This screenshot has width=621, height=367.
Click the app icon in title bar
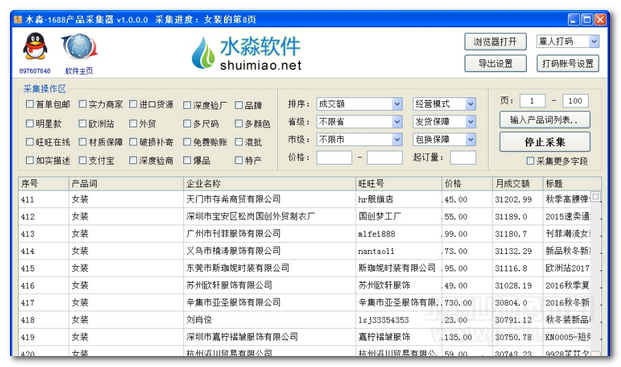(18, 19)
